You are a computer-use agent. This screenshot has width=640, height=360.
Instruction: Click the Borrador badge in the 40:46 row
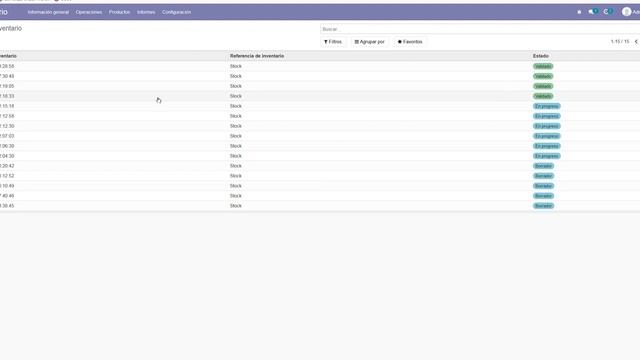(543, 196)
